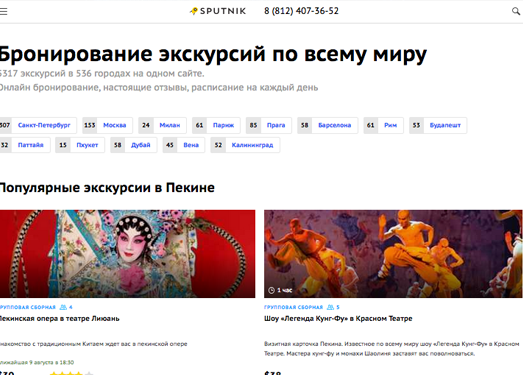Click group size icon on Kung-Fu card
This screenshot has height=375, width=523.
[x=330, y=307]
